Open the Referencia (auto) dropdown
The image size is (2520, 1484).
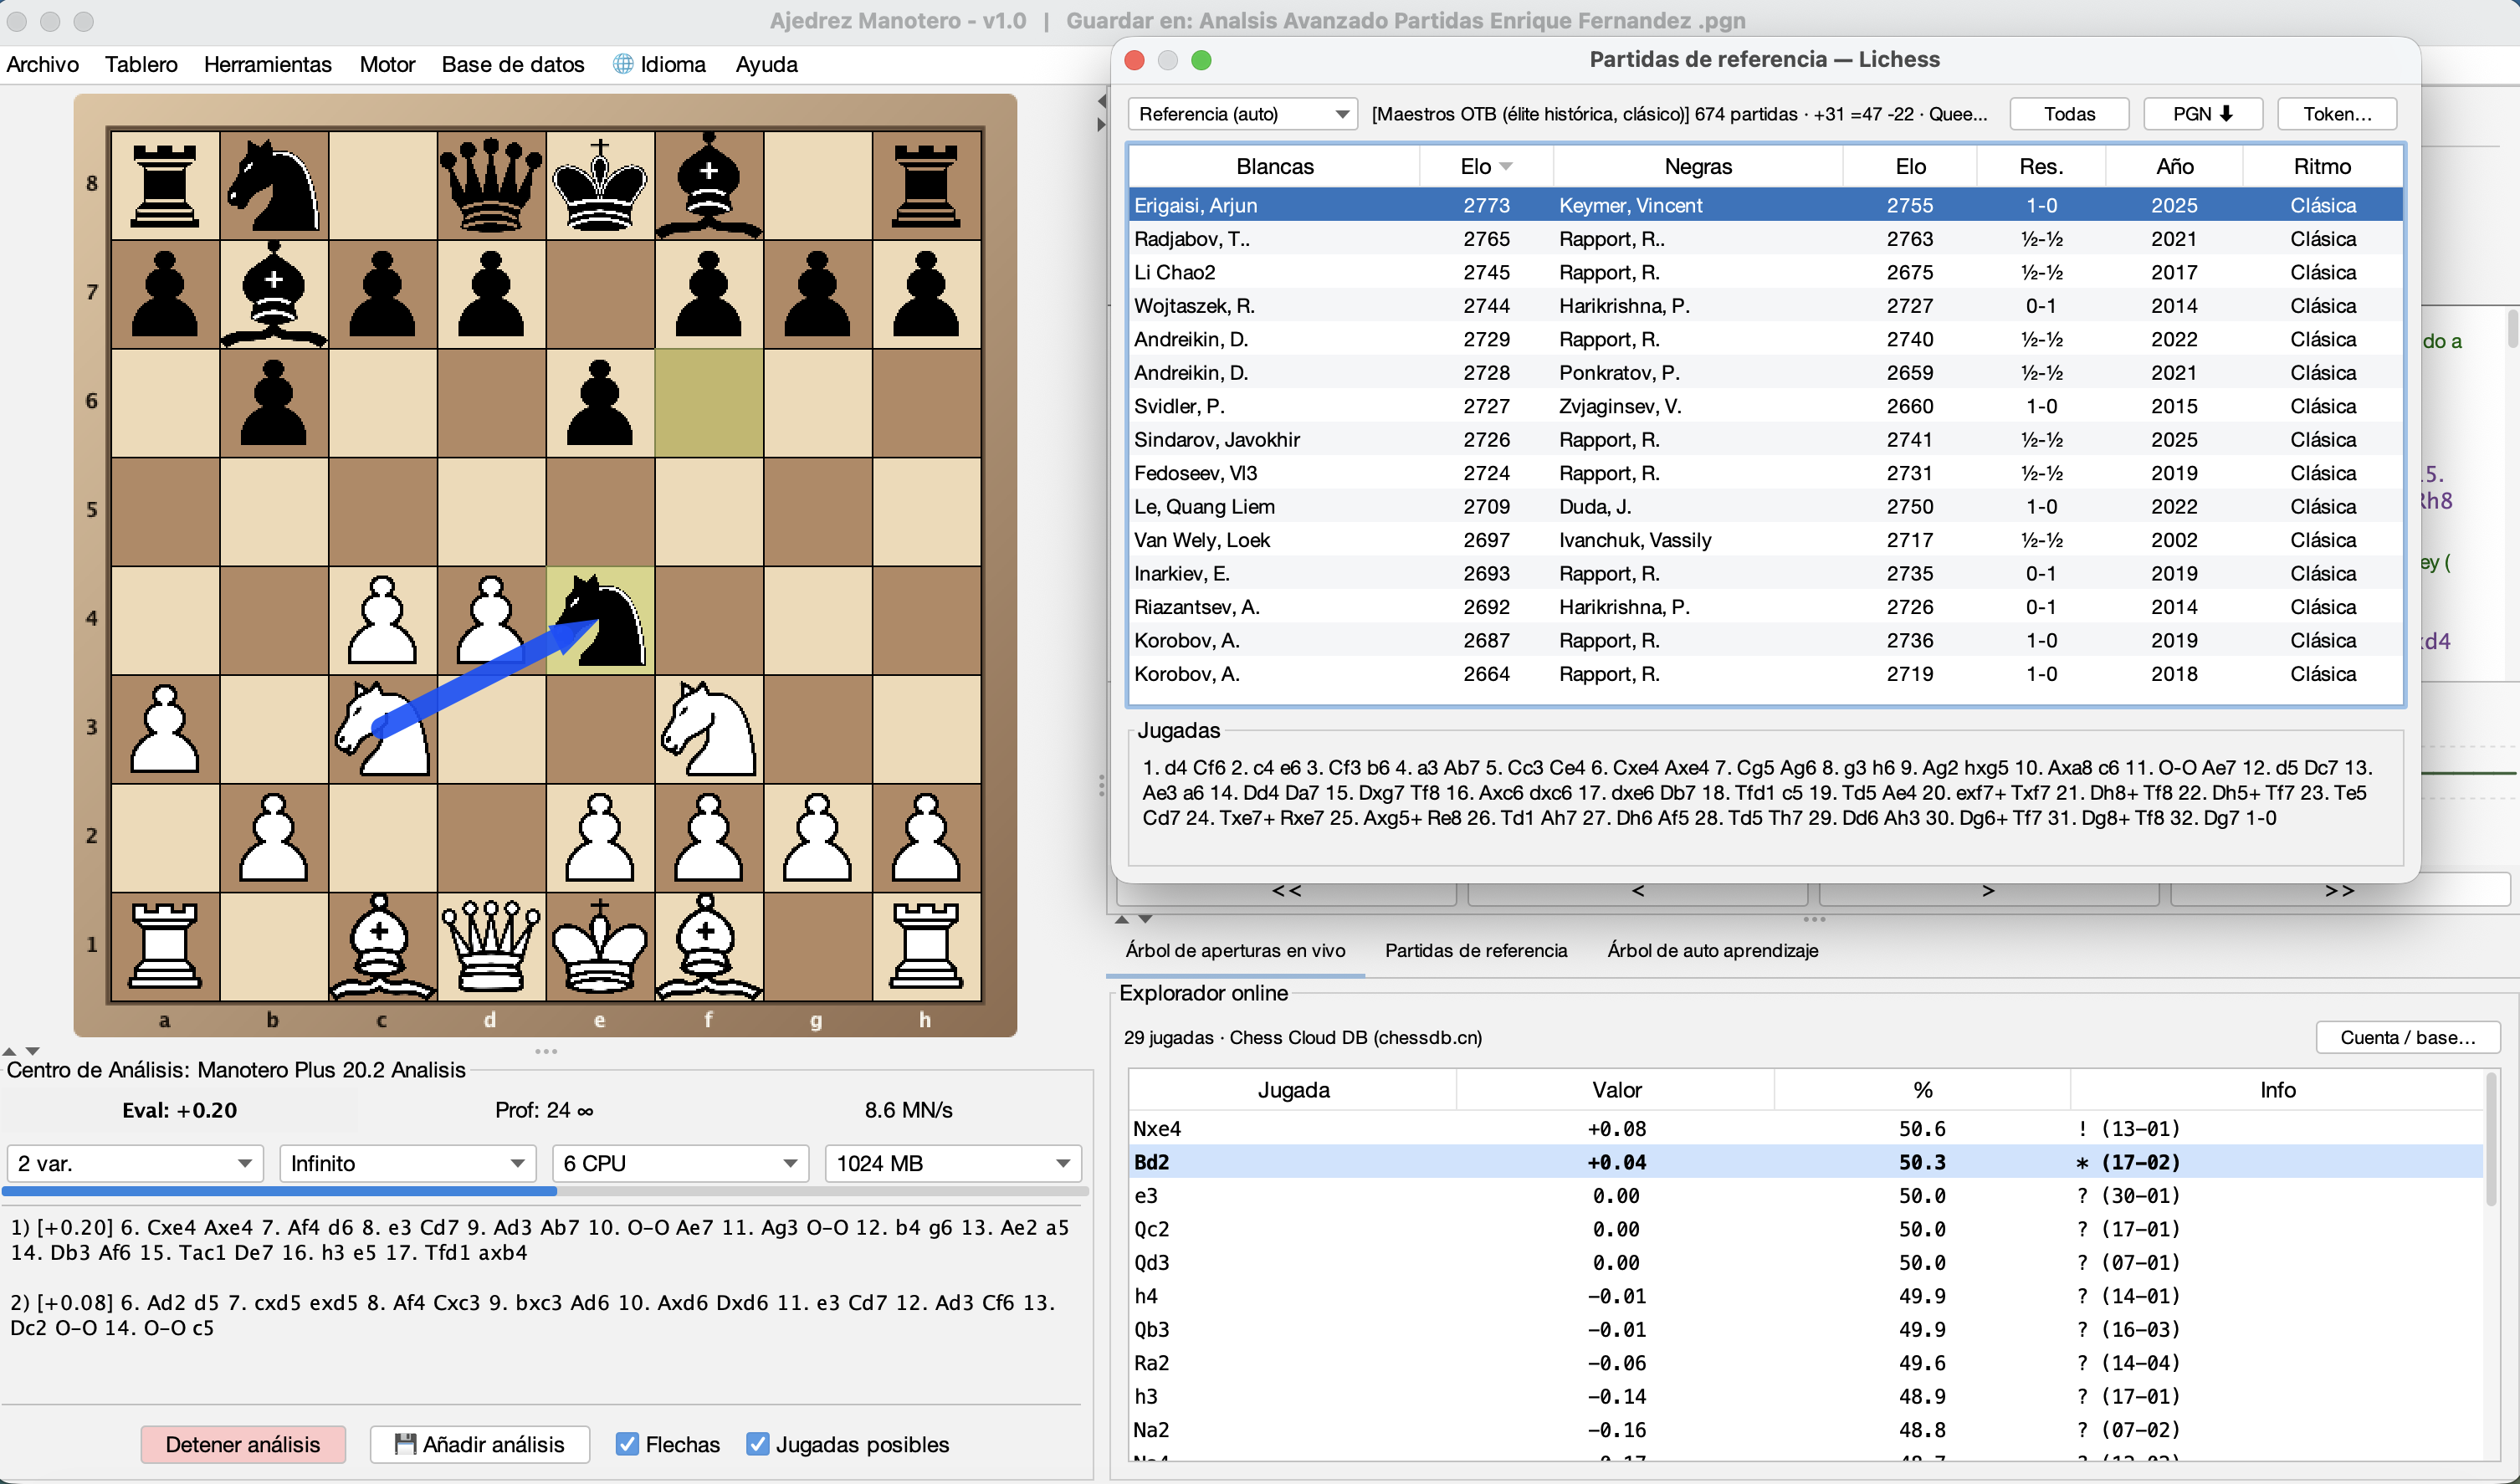1242,114
